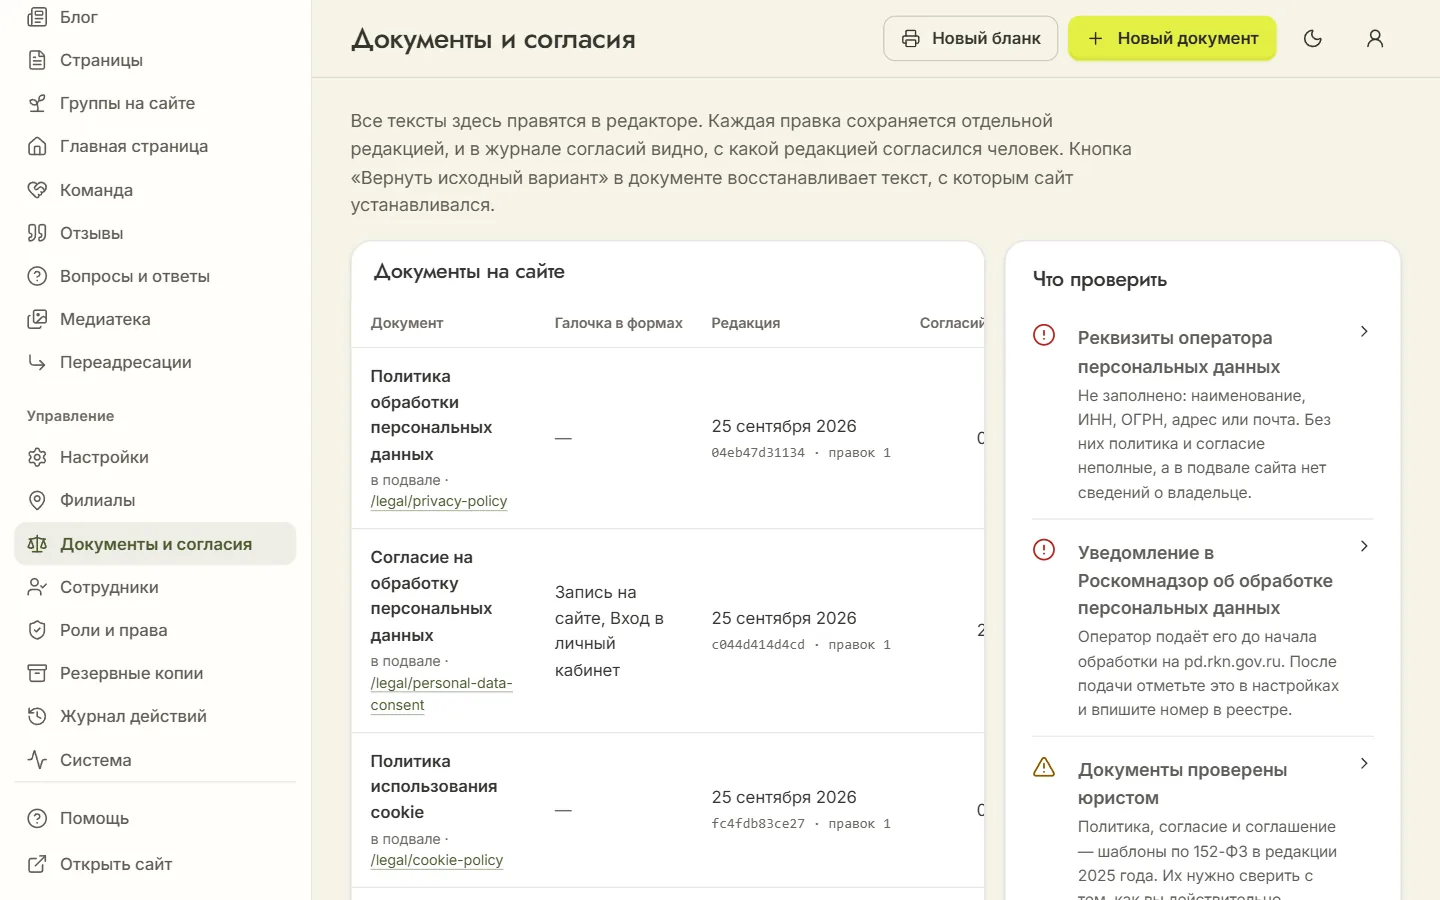Follow the /legal/privacy-policy link
The width and height of the screenshot is (1440, 900).
(x=439, y=501)
